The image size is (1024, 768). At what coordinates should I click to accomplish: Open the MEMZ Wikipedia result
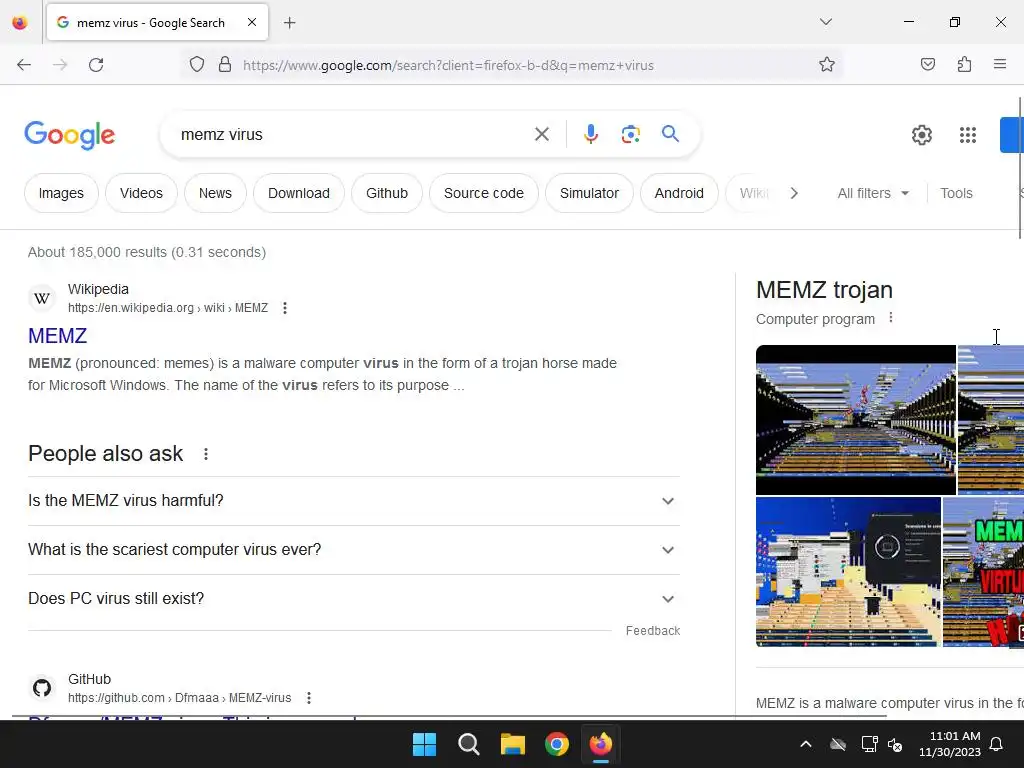pyautogui.click(x=57, y=336)
